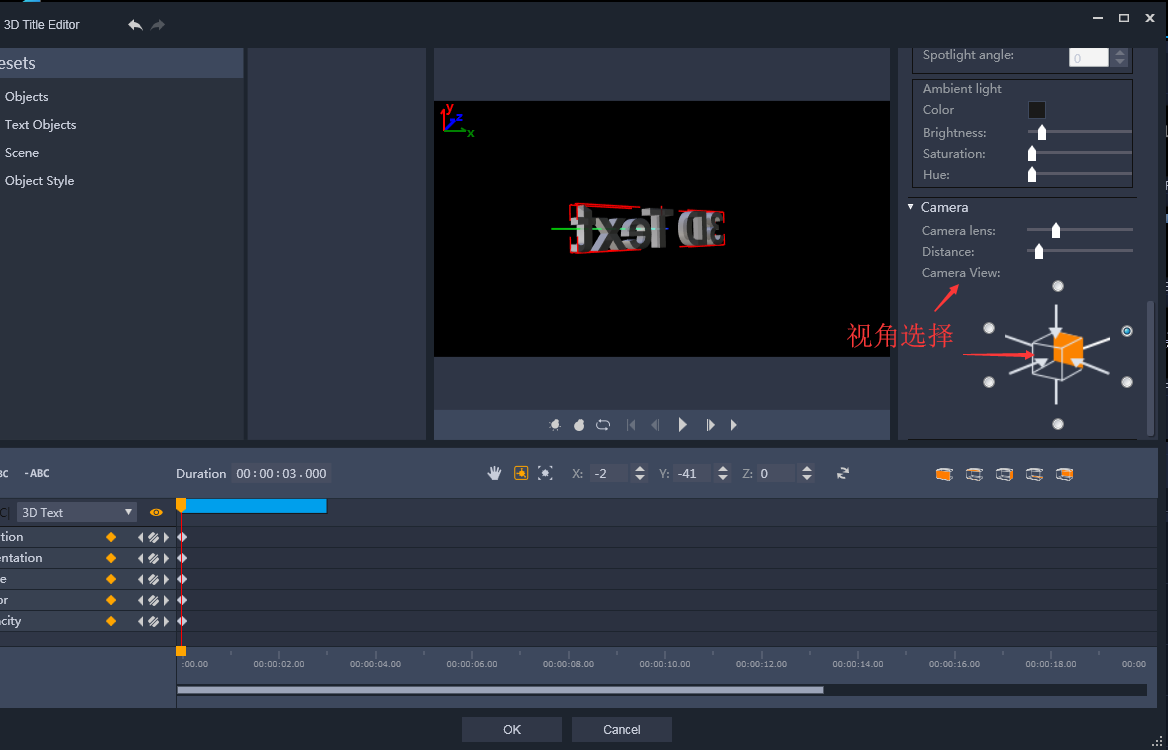The width and height of the screenshot is (1168, 750).
Task: Open the Text Objects preset category
Action: coord(40,125)
